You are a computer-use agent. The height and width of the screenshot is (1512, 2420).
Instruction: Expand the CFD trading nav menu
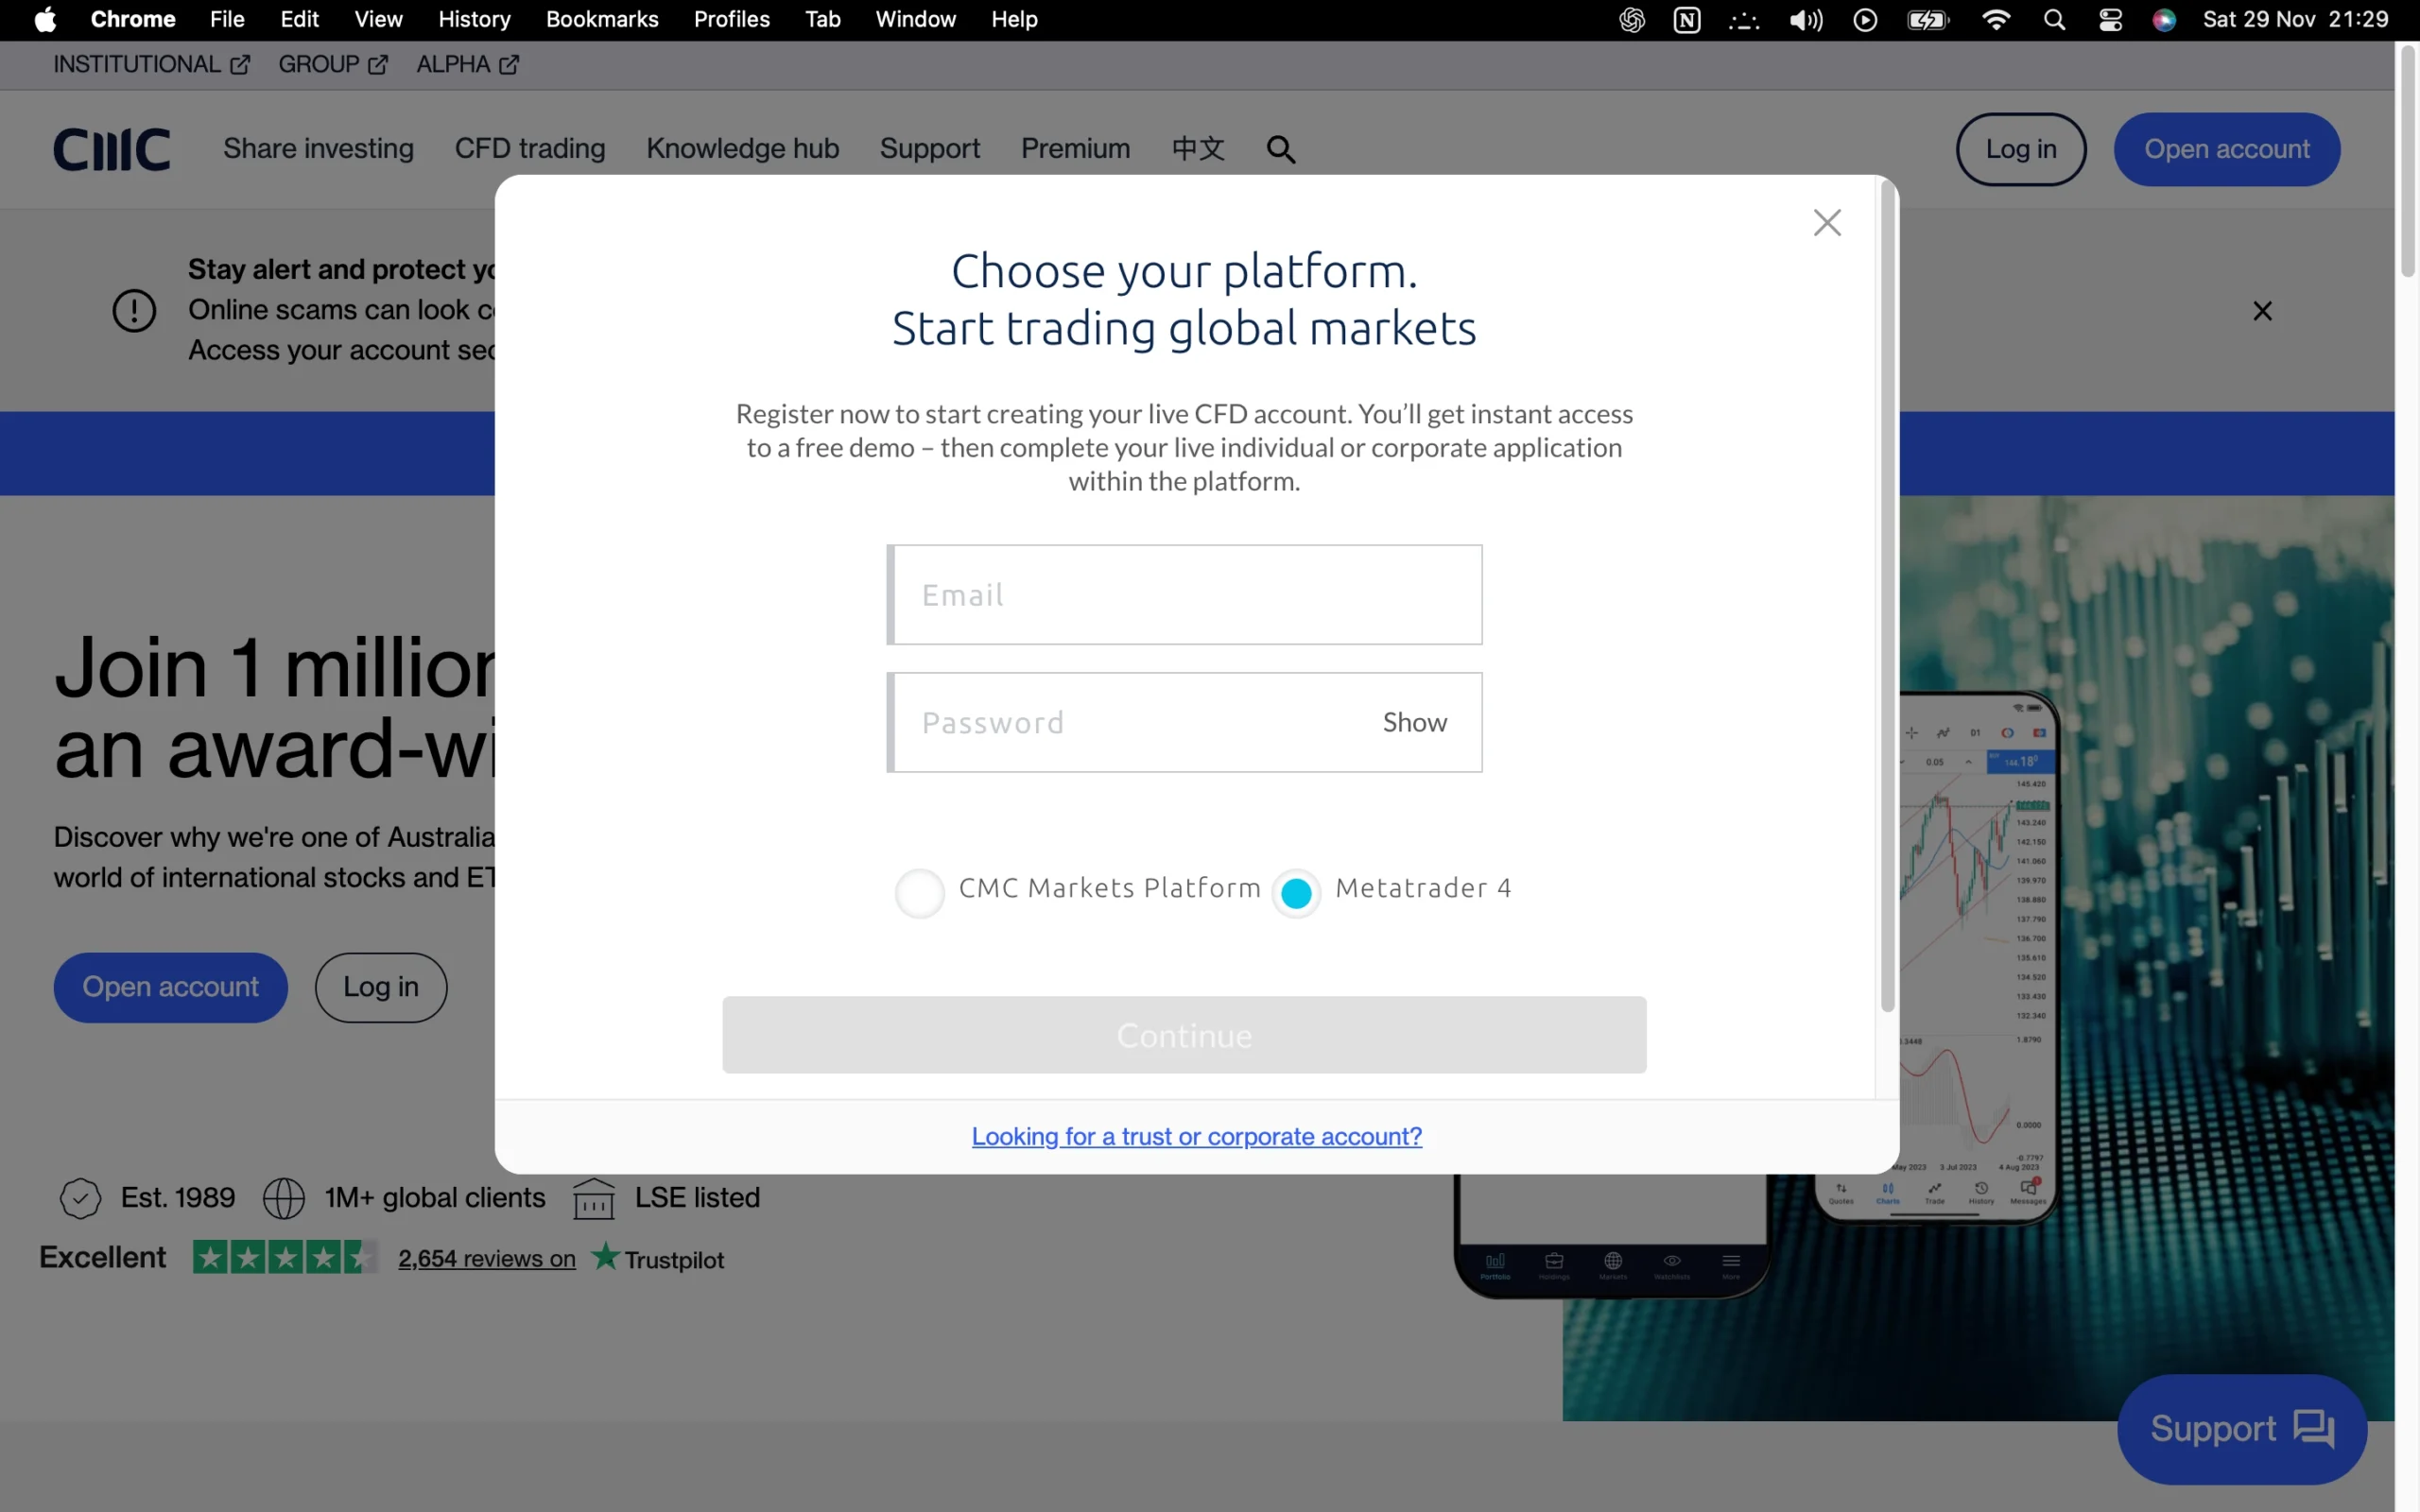point(530,149)
